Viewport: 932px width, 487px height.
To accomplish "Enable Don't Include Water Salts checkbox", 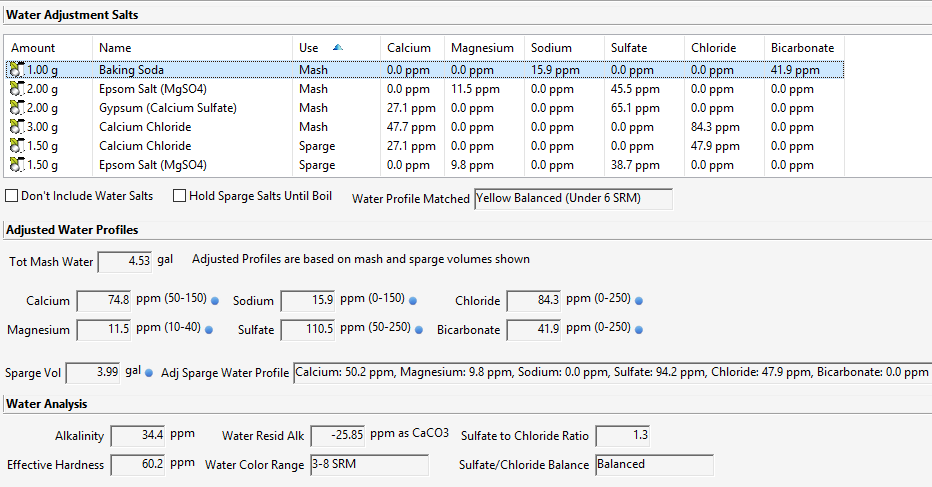I will point(11,196).
